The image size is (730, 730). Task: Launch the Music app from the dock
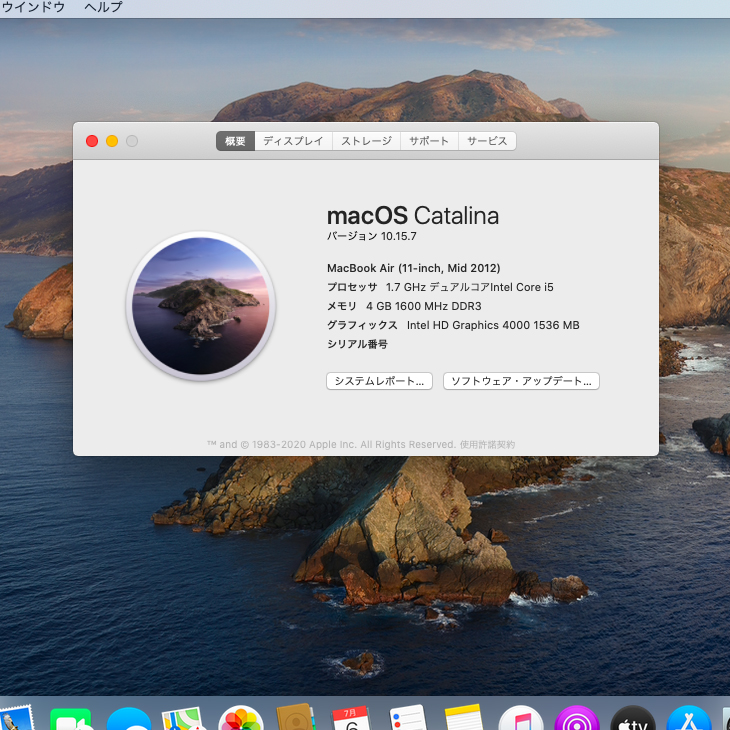521,720
